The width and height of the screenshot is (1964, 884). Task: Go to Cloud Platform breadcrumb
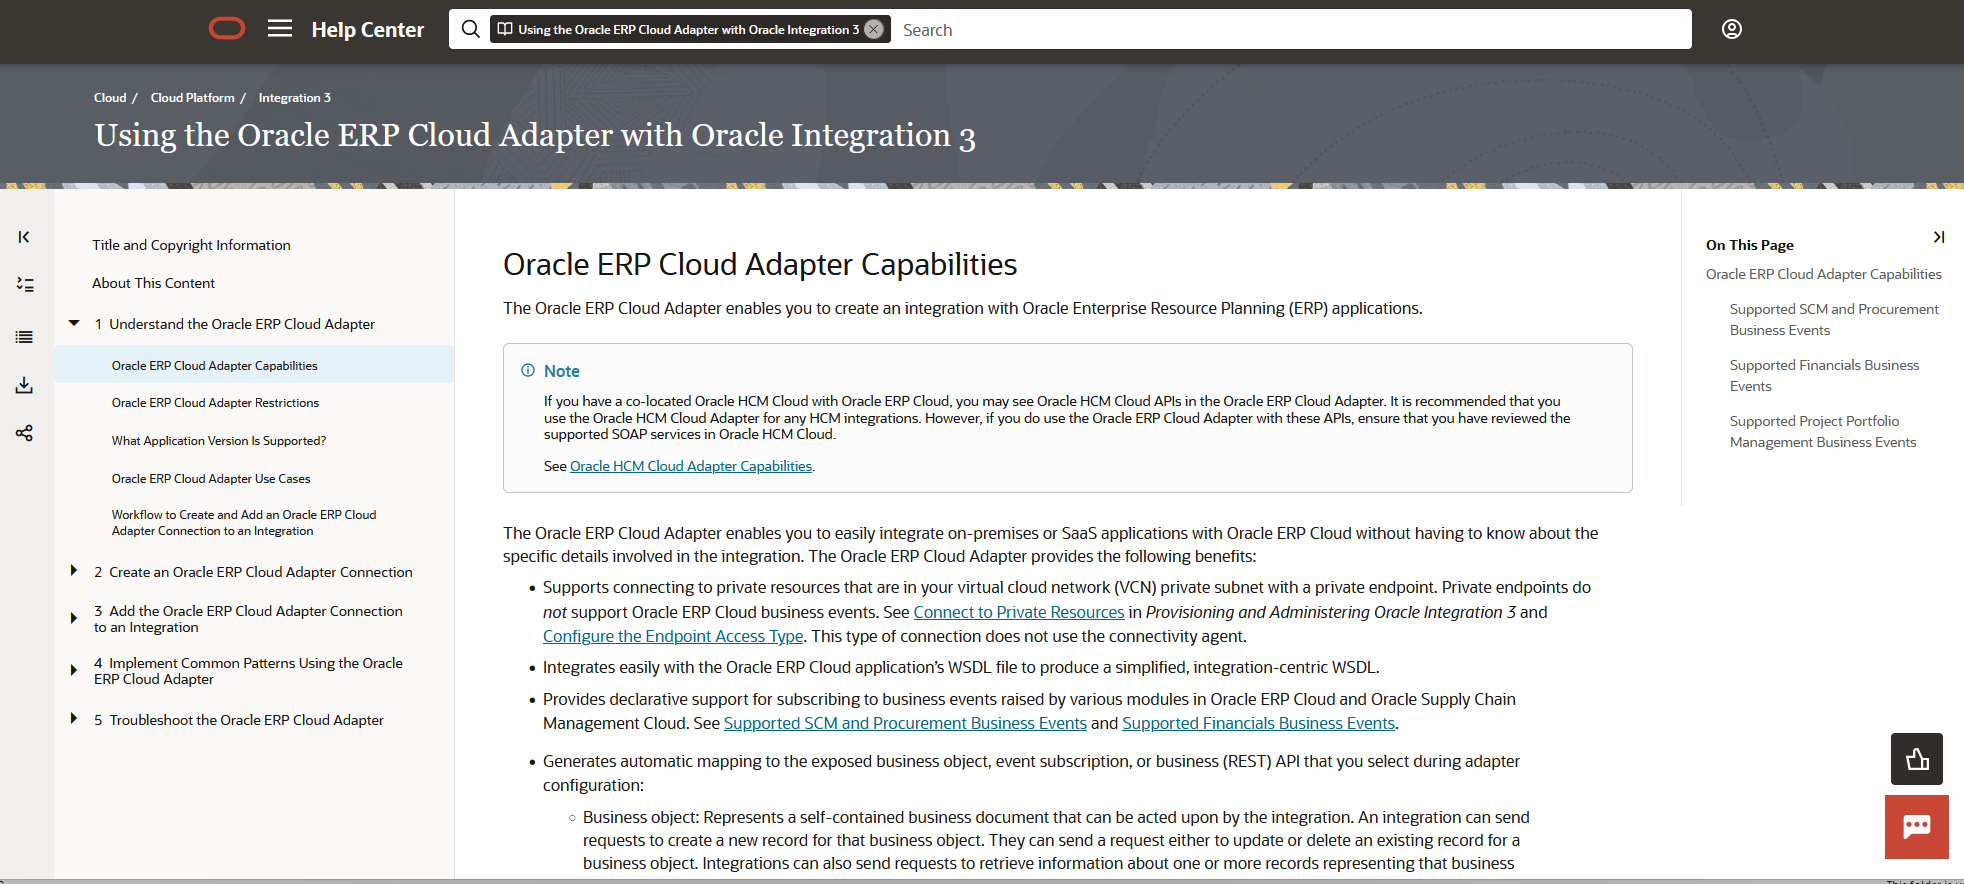click(192, 98)
